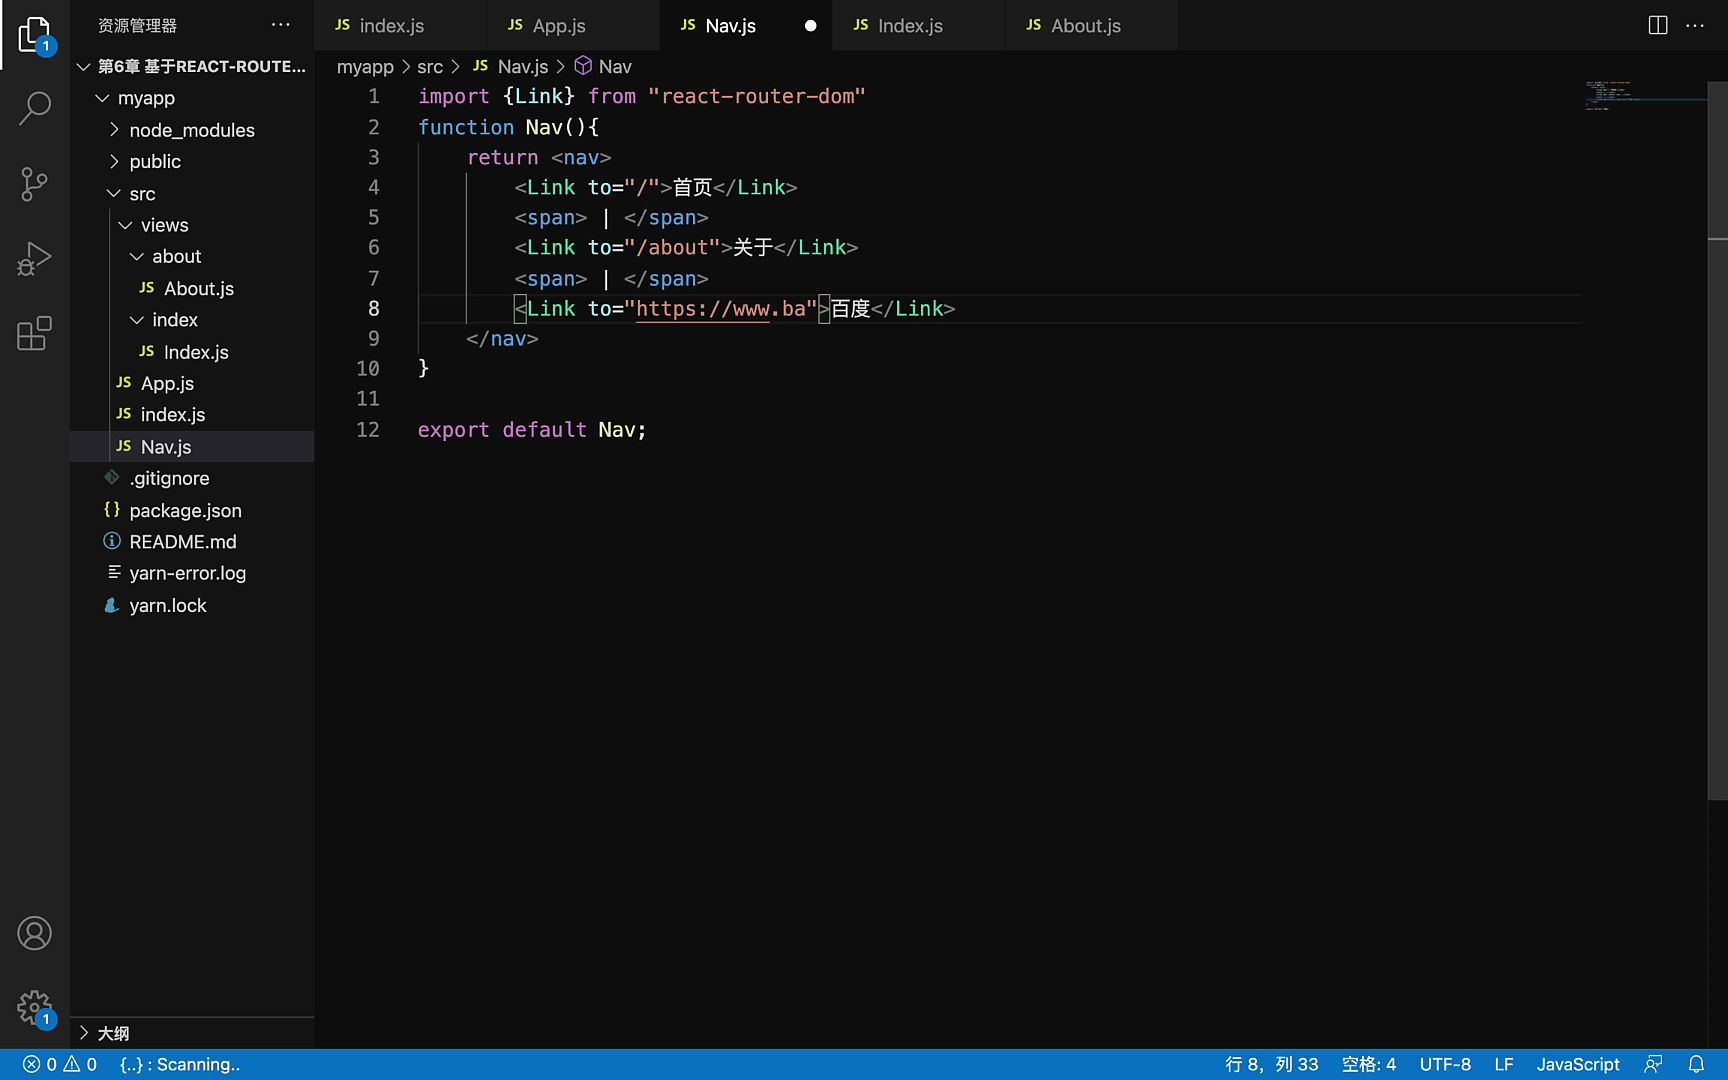The height and width of the screenshot is (1080, 1728).
Task: Open index.js under src in file tree
Action: tap(192, 414)
